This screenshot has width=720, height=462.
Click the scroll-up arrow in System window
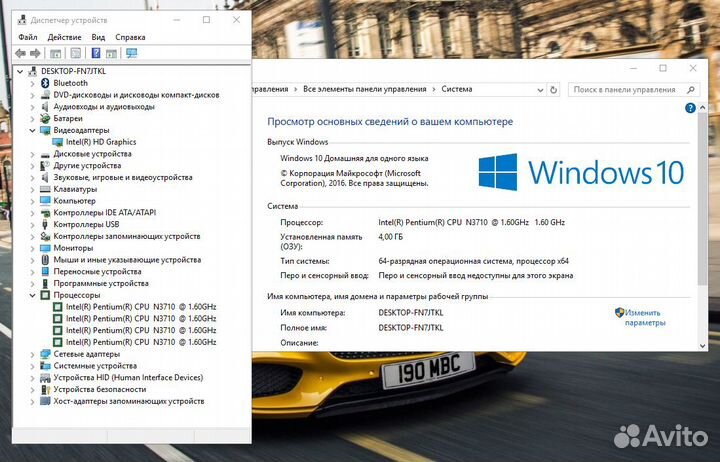703,108
